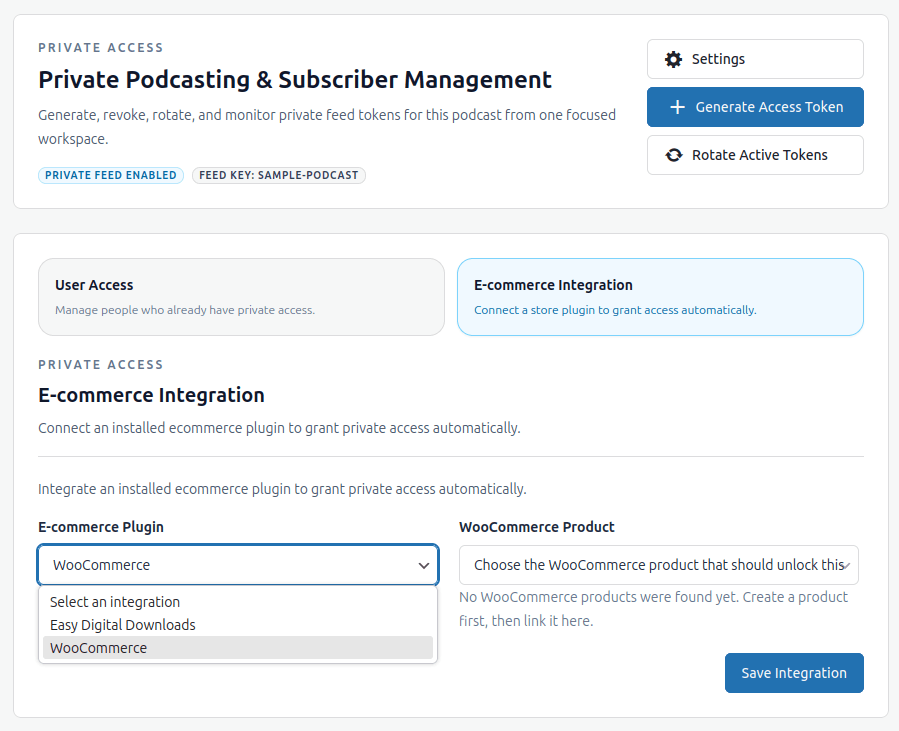899x731 pixels.
Task: Open the E-commerce Plugin selector
Action: pos(238,565)
